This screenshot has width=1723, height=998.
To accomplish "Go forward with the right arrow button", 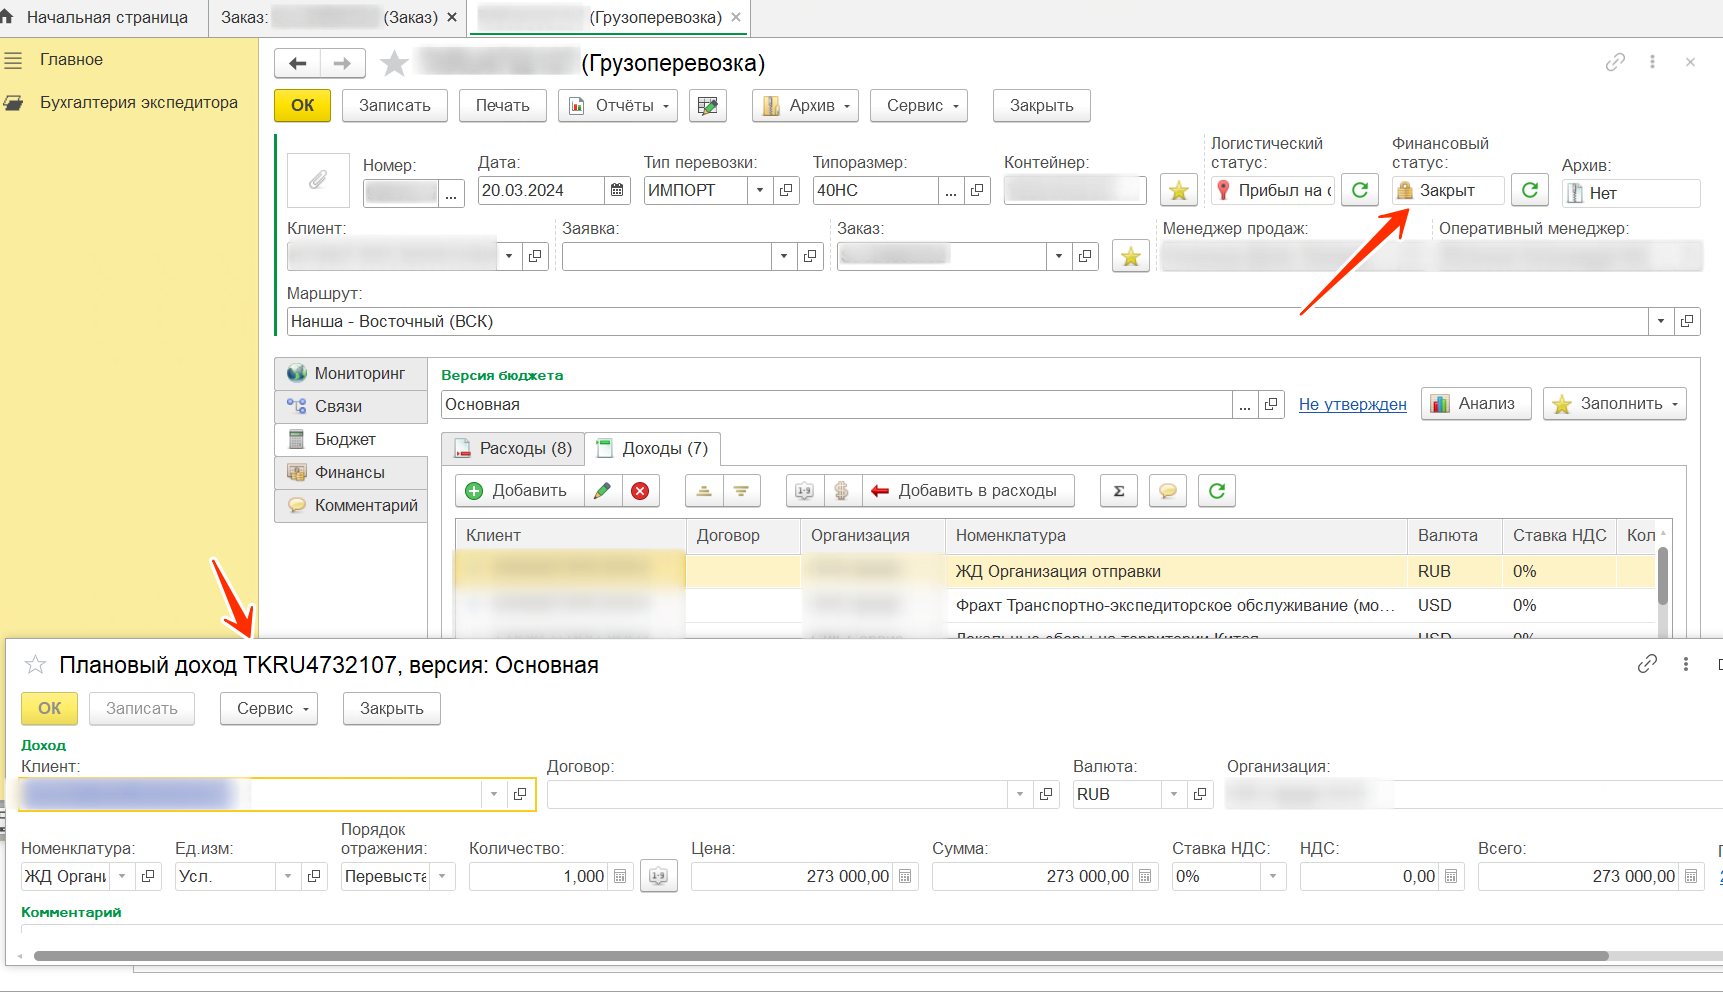I will coord(342,63).
